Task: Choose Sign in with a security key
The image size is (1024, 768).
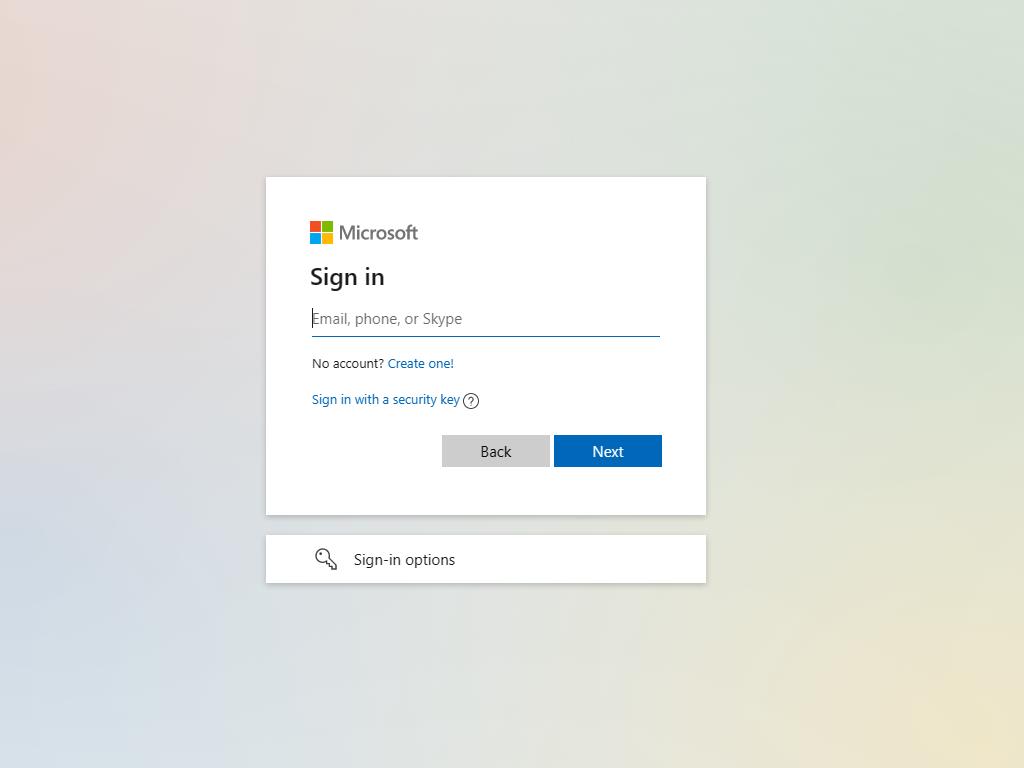Action: click(385, 400)
